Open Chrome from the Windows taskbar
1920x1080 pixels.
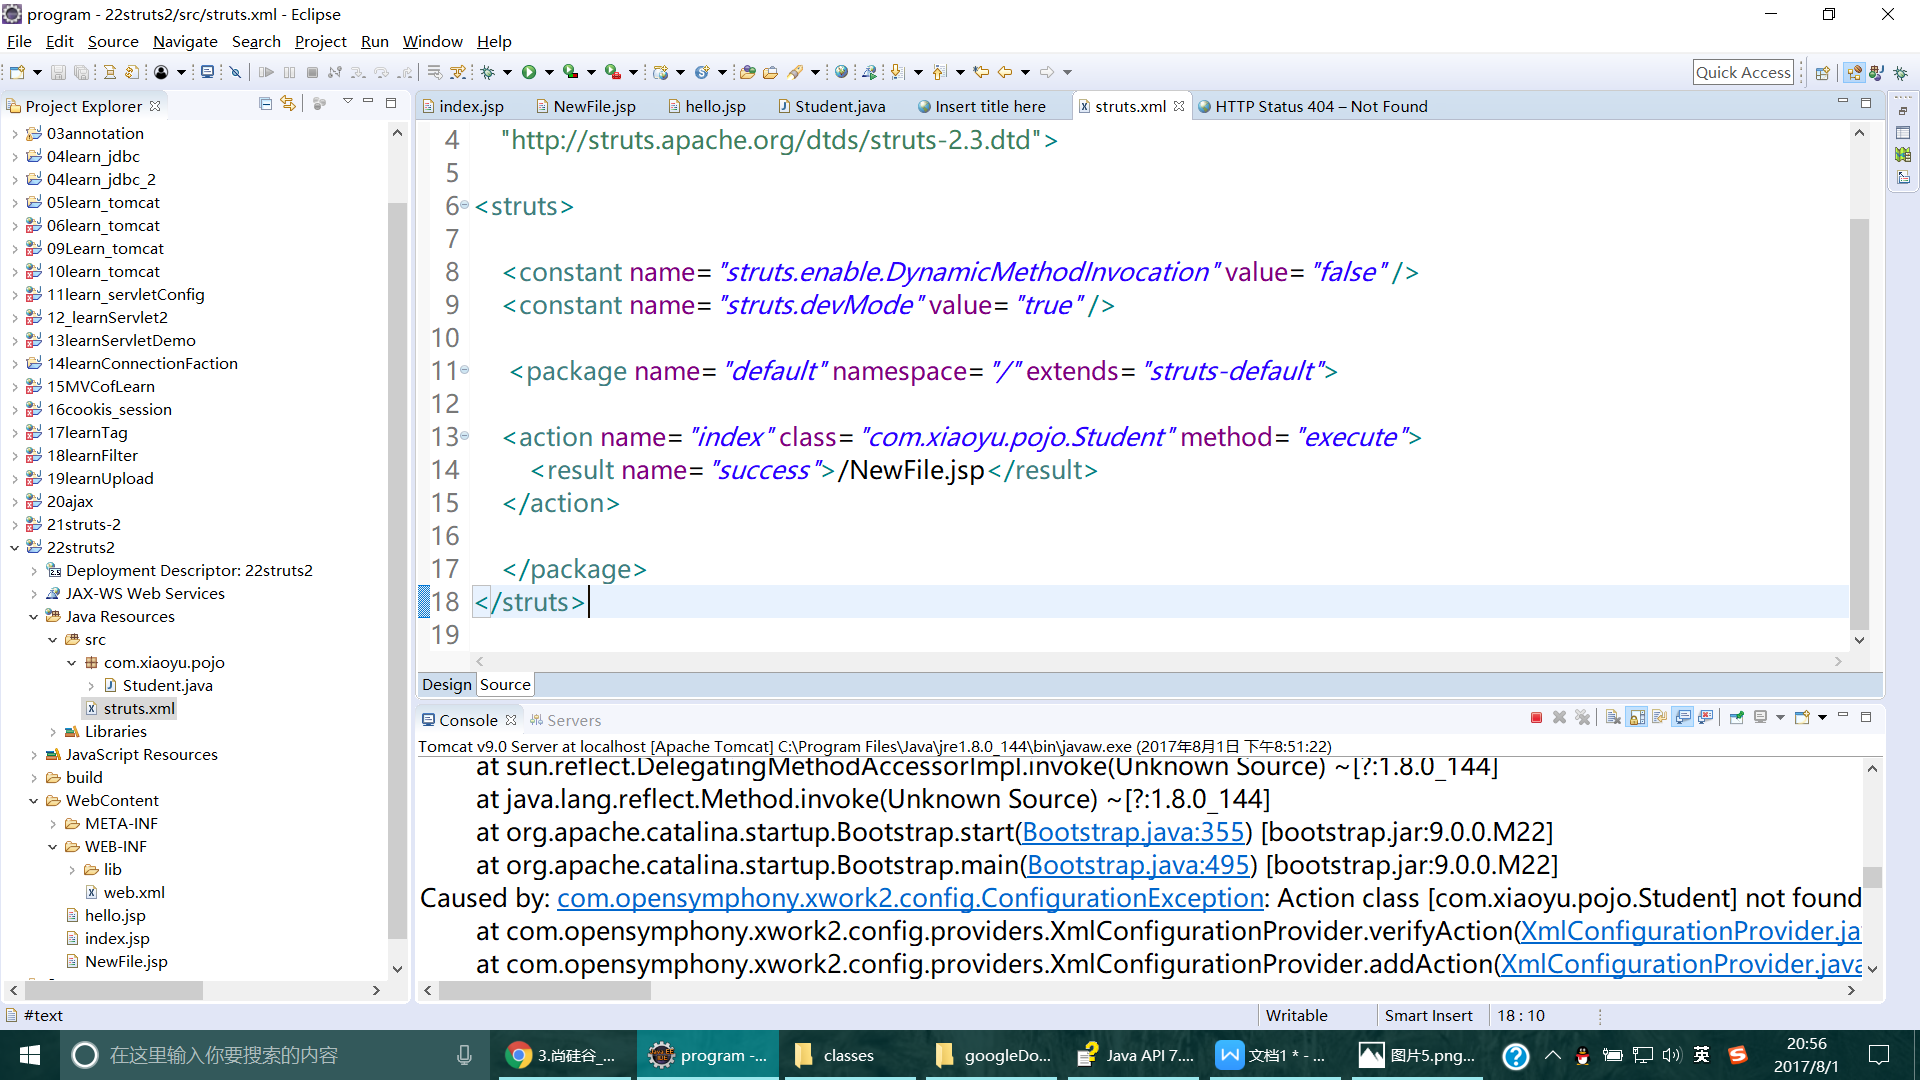[x=566, y=1055]
